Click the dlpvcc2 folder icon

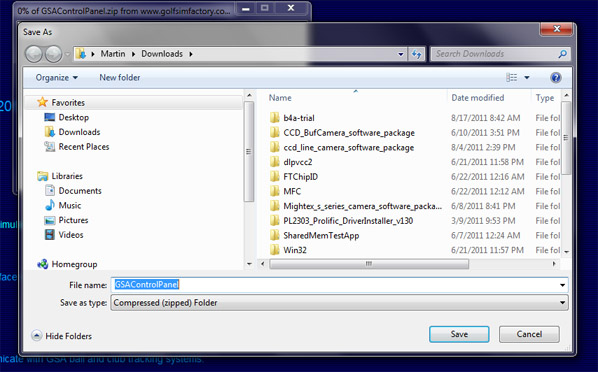274,162
